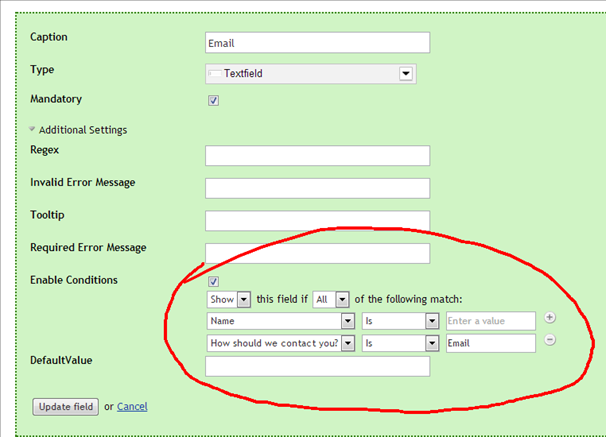Click the Caption input containing Email
The width and height of the screenshot is (606, 437).
coord(317,43)
